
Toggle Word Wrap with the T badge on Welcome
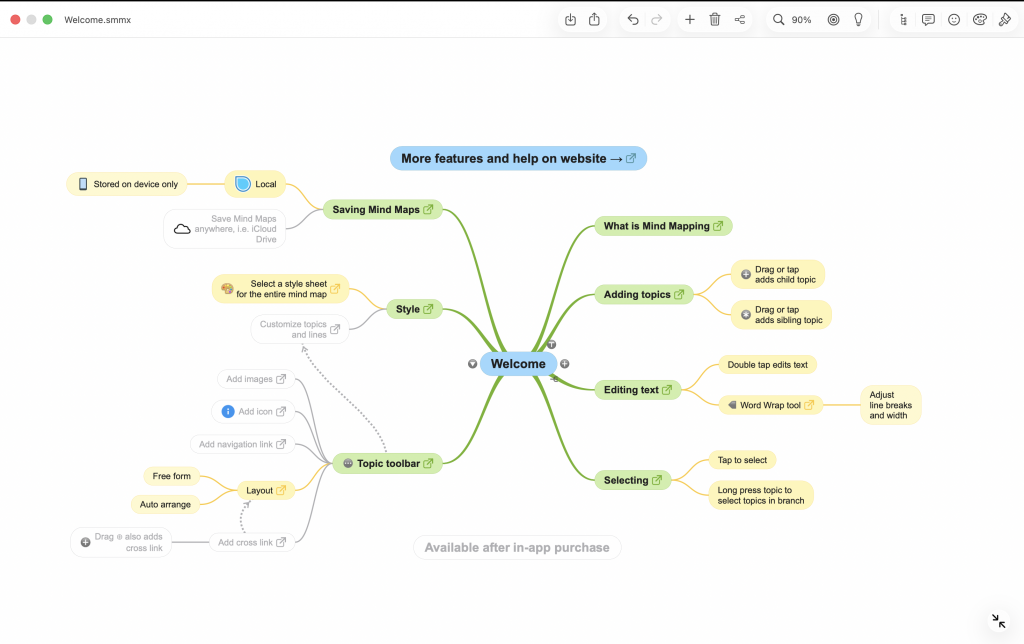click(x=551, y=343)
